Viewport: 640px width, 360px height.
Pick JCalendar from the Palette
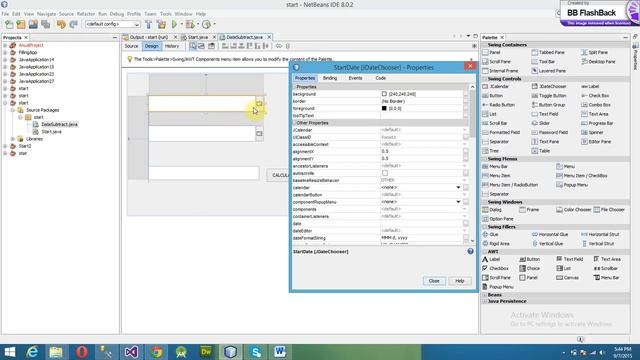coord(496,87)
